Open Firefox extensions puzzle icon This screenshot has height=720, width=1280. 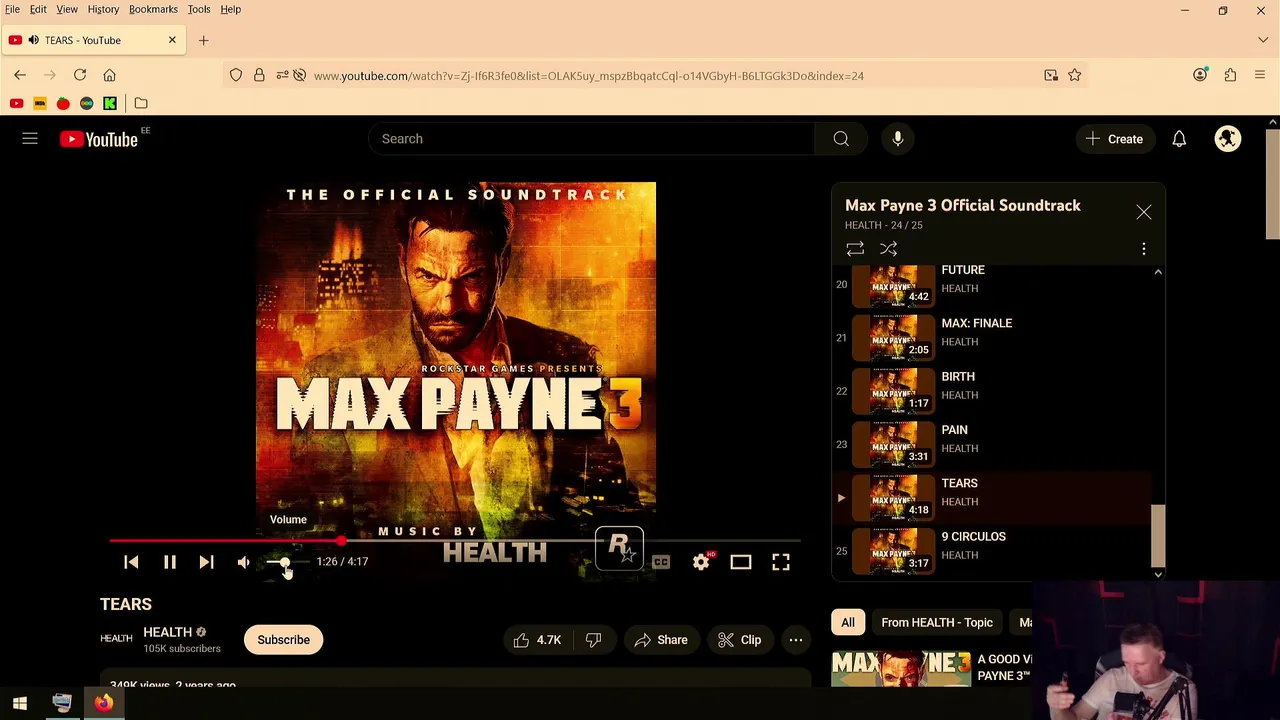click(1230, 75)
